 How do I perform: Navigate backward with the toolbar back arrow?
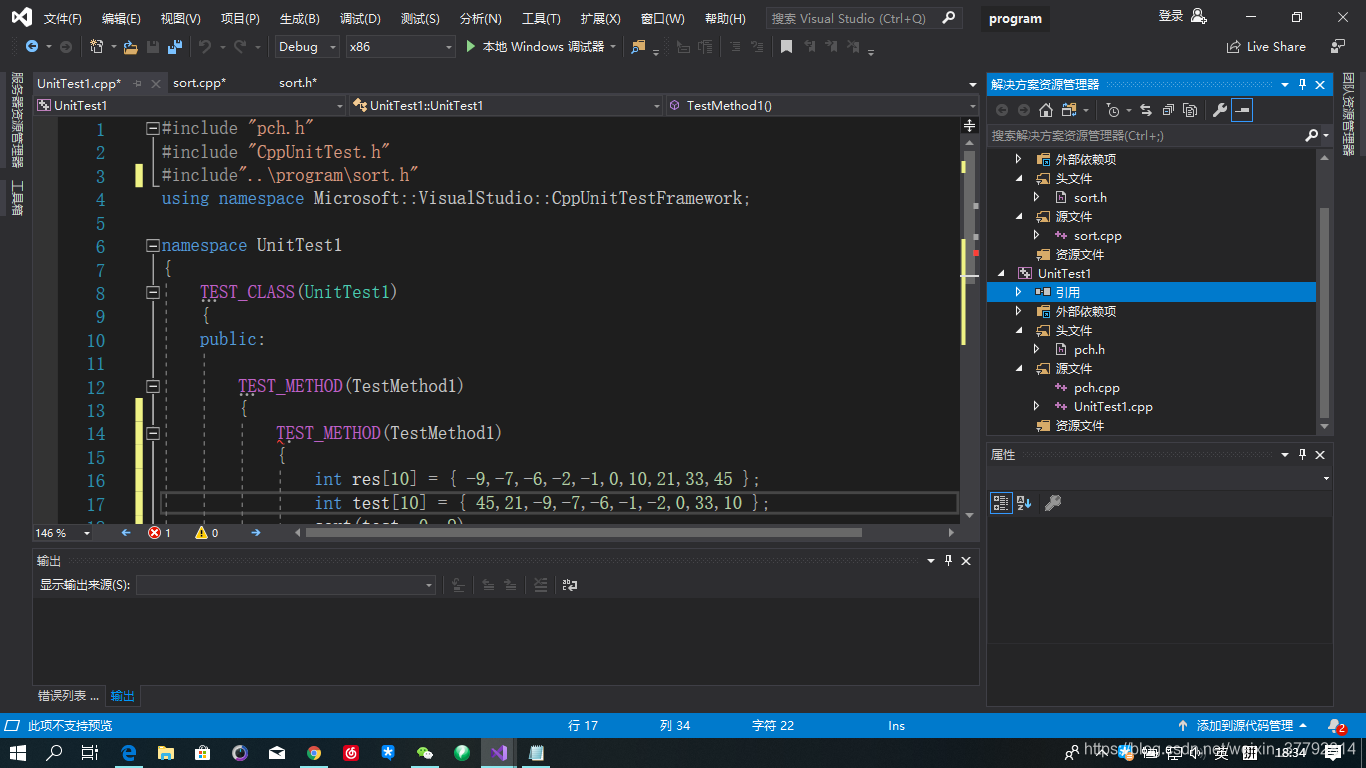click(32, 46)
